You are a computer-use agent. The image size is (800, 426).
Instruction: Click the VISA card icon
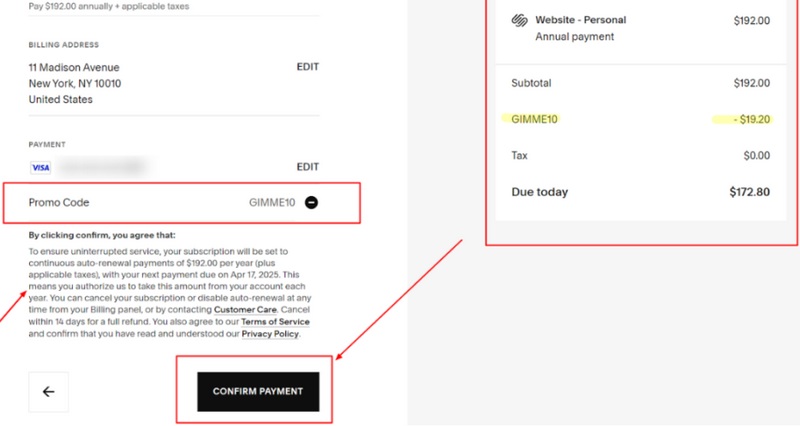tap(40, 167)
